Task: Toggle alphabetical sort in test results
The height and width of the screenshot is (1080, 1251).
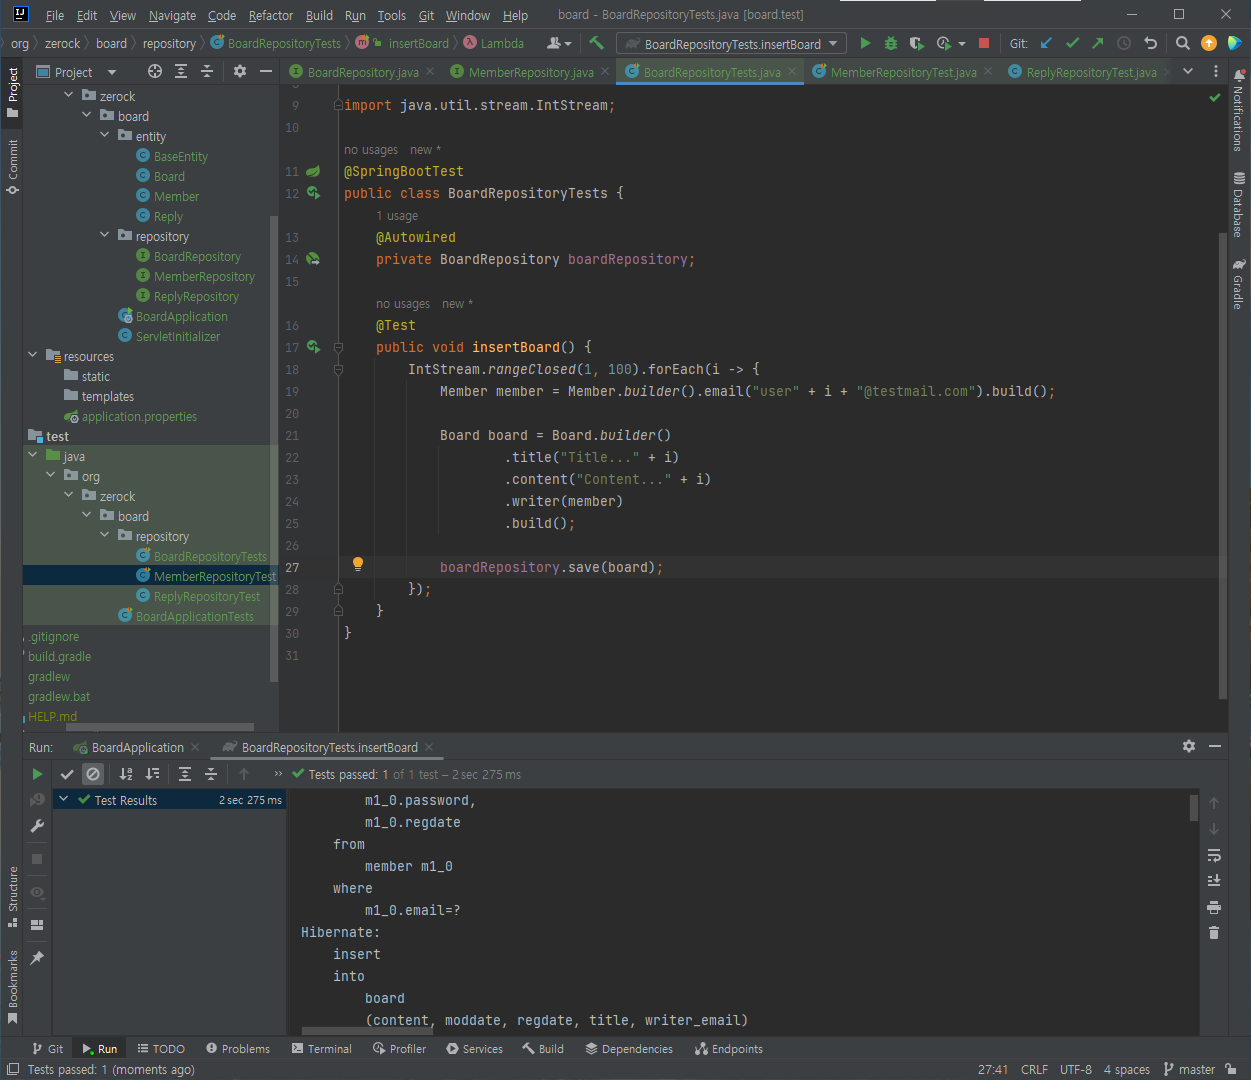Action: point(126,774)
